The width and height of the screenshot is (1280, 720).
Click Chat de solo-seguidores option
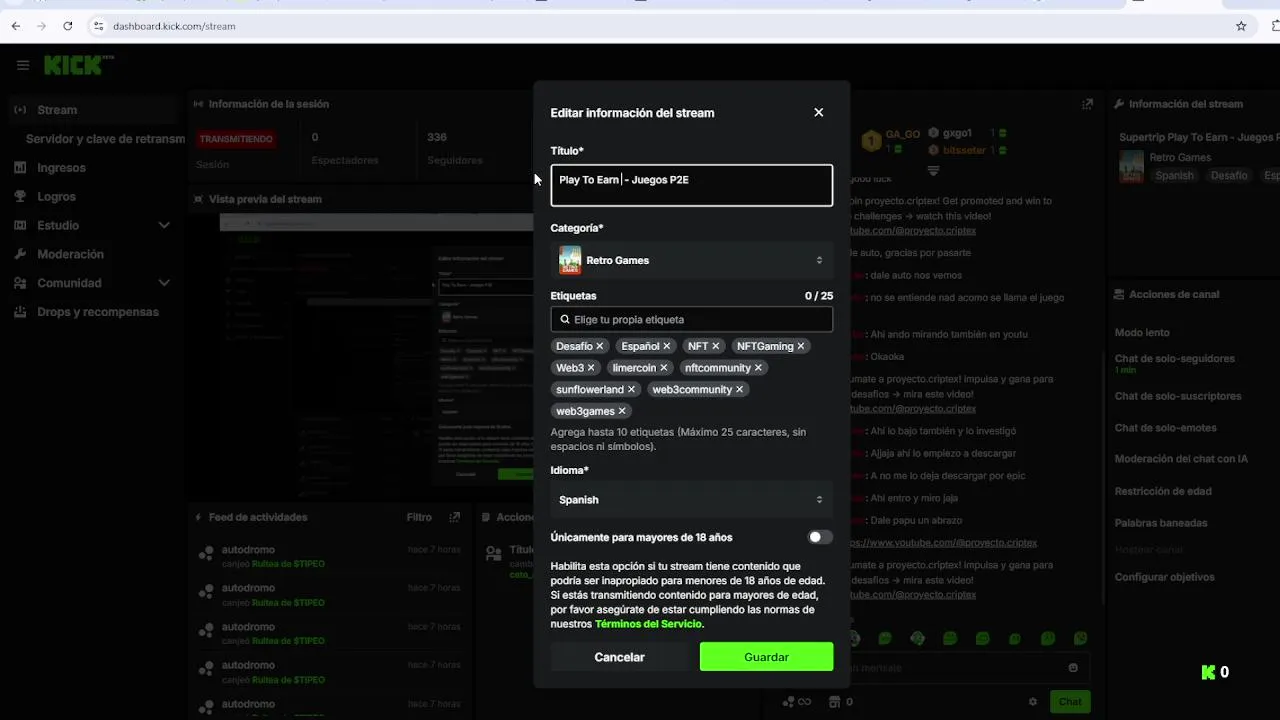point(1175,358)
